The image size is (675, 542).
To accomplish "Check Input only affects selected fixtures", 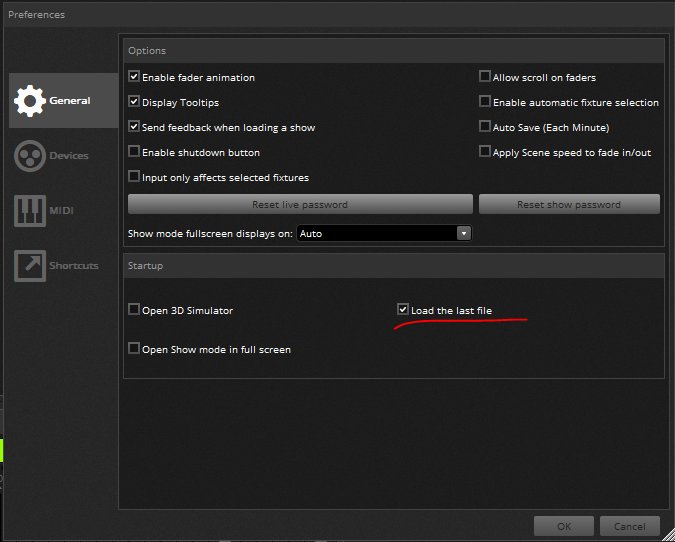I will pos(134,177).
